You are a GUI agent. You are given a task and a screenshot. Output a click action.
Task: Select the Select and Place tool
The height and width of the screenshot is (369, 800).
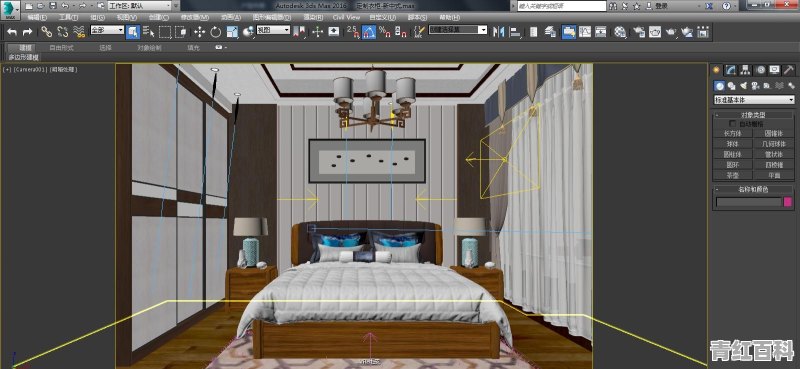[248, 32]
